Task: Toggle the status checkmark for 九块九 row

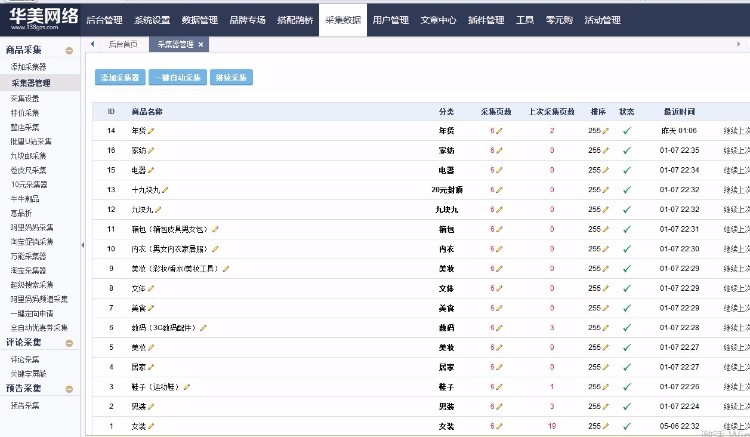Action: tap(627, 209)
